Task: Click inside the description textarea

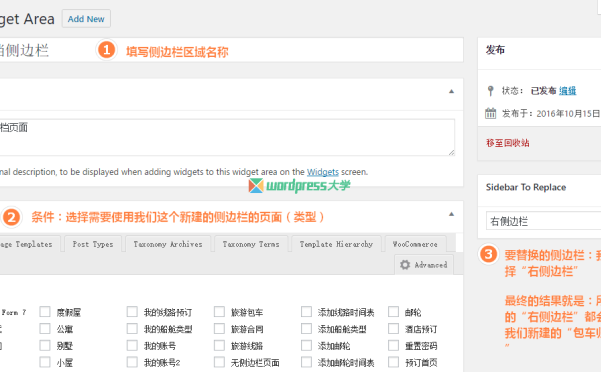Action: coord(227,137)
